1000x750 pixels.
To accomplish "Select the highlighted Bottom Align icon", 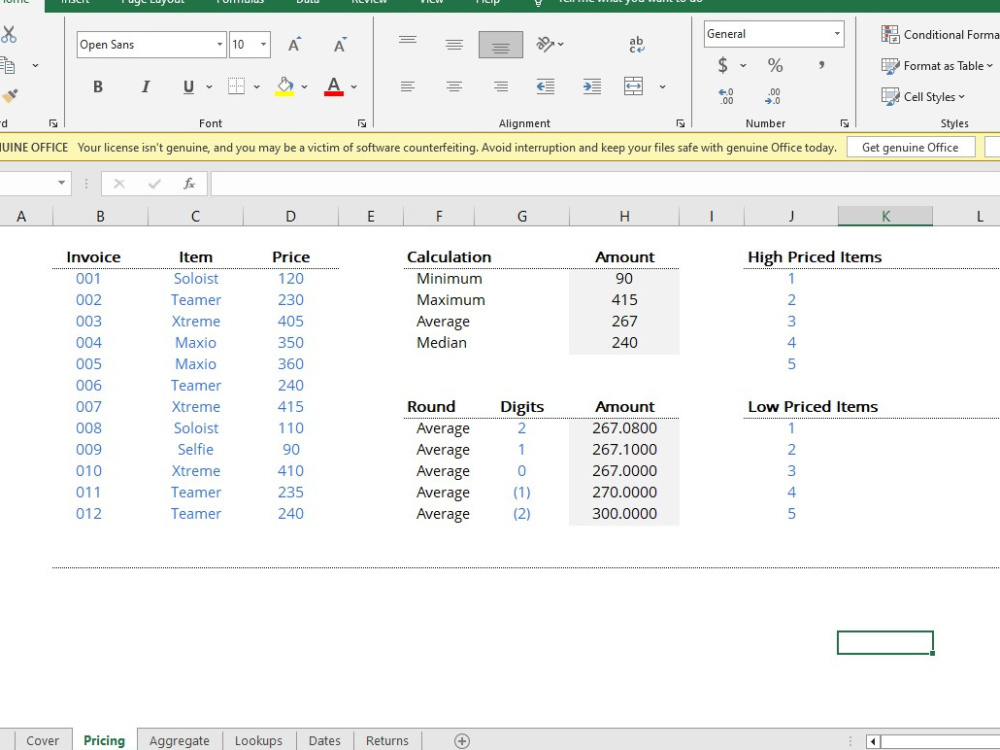I will pyautogui.click(x=501, y=45).
